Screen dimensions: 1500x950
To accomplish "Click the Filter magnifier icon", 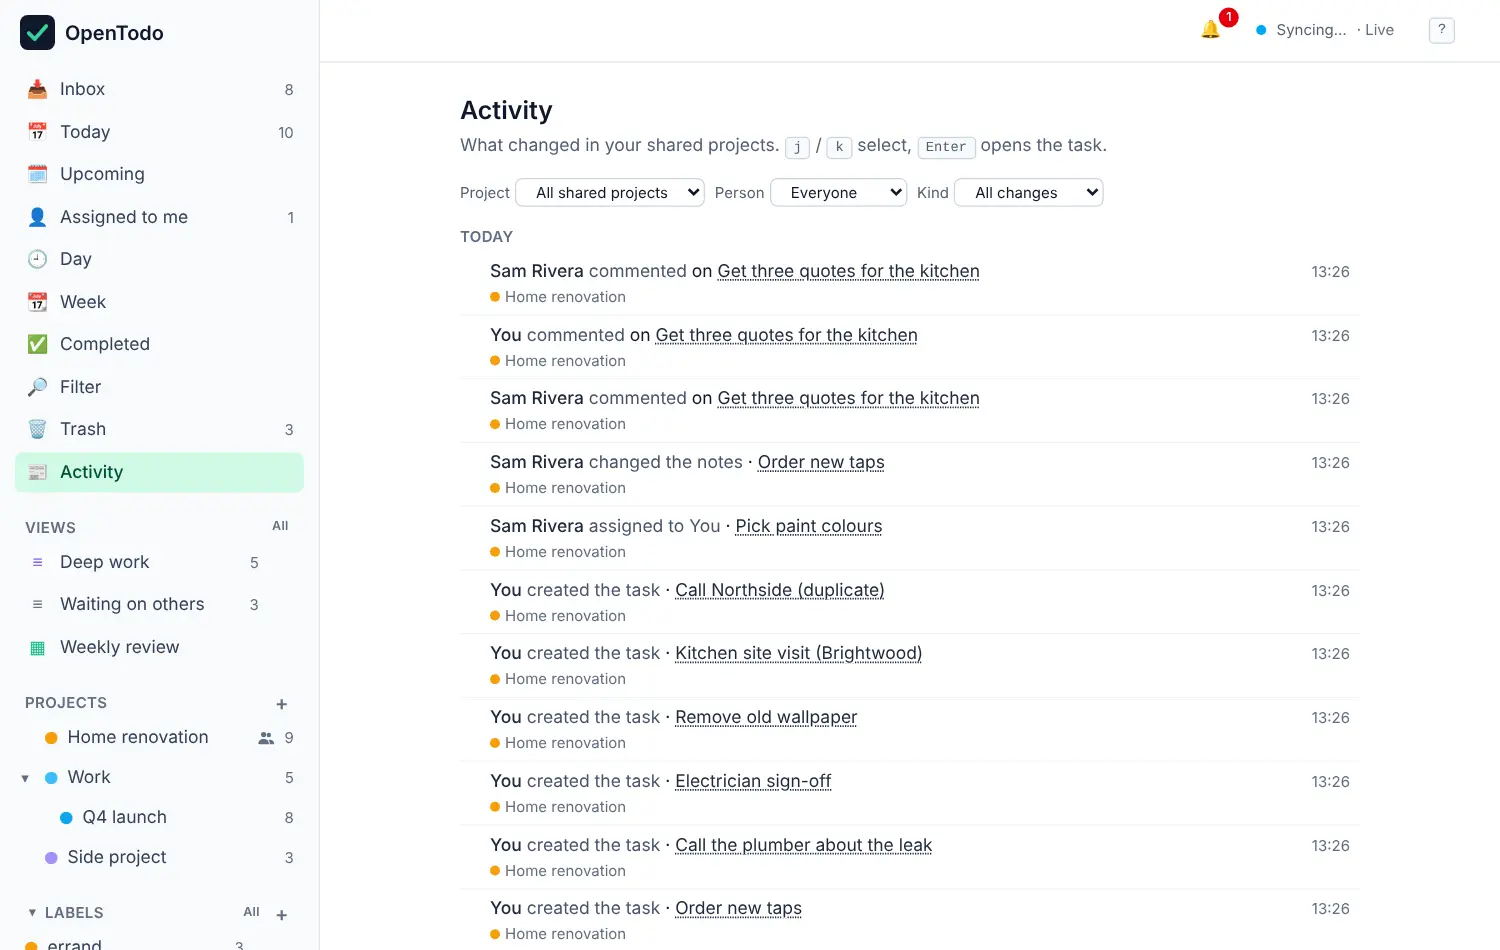I will coord(37,387).
